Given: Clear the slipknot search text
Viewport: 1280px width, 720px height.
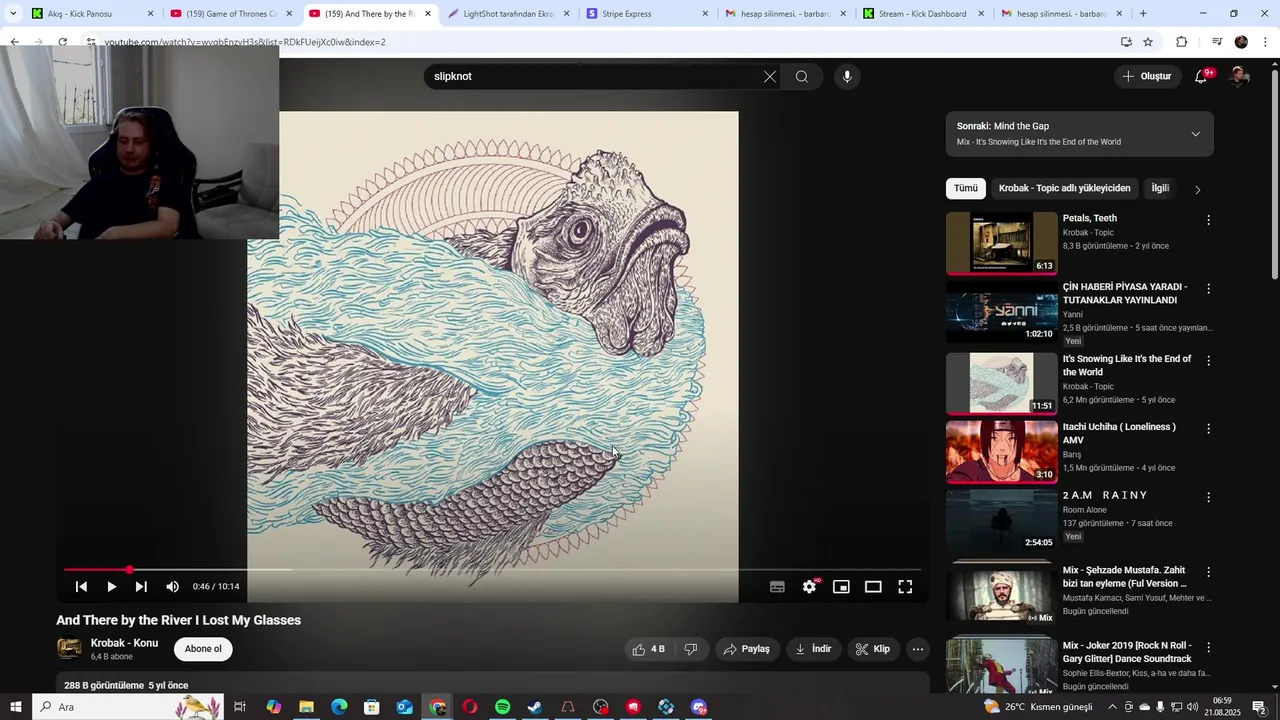Looking at the screenshot, I should pos(770,77).
